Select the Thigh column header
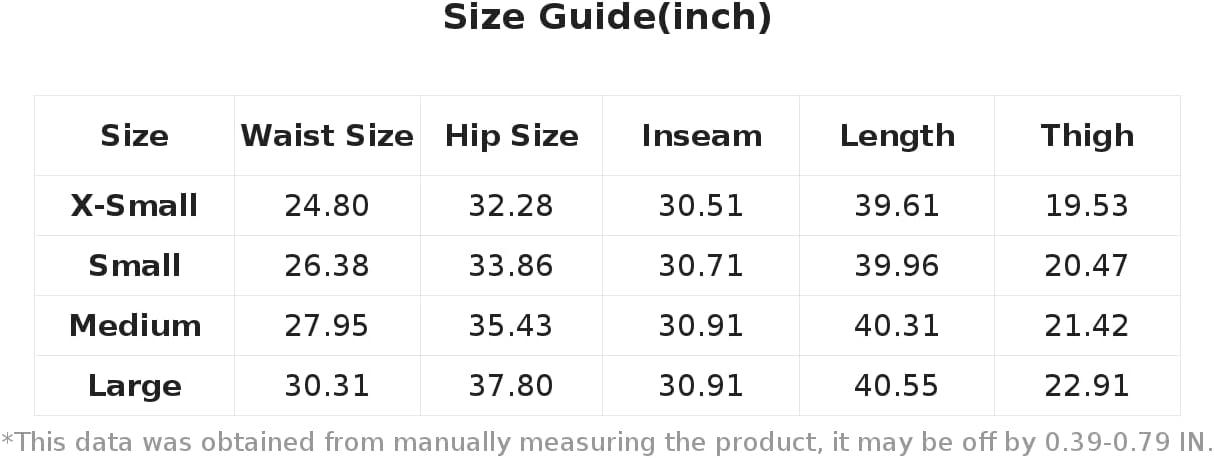 point(1087,136)
